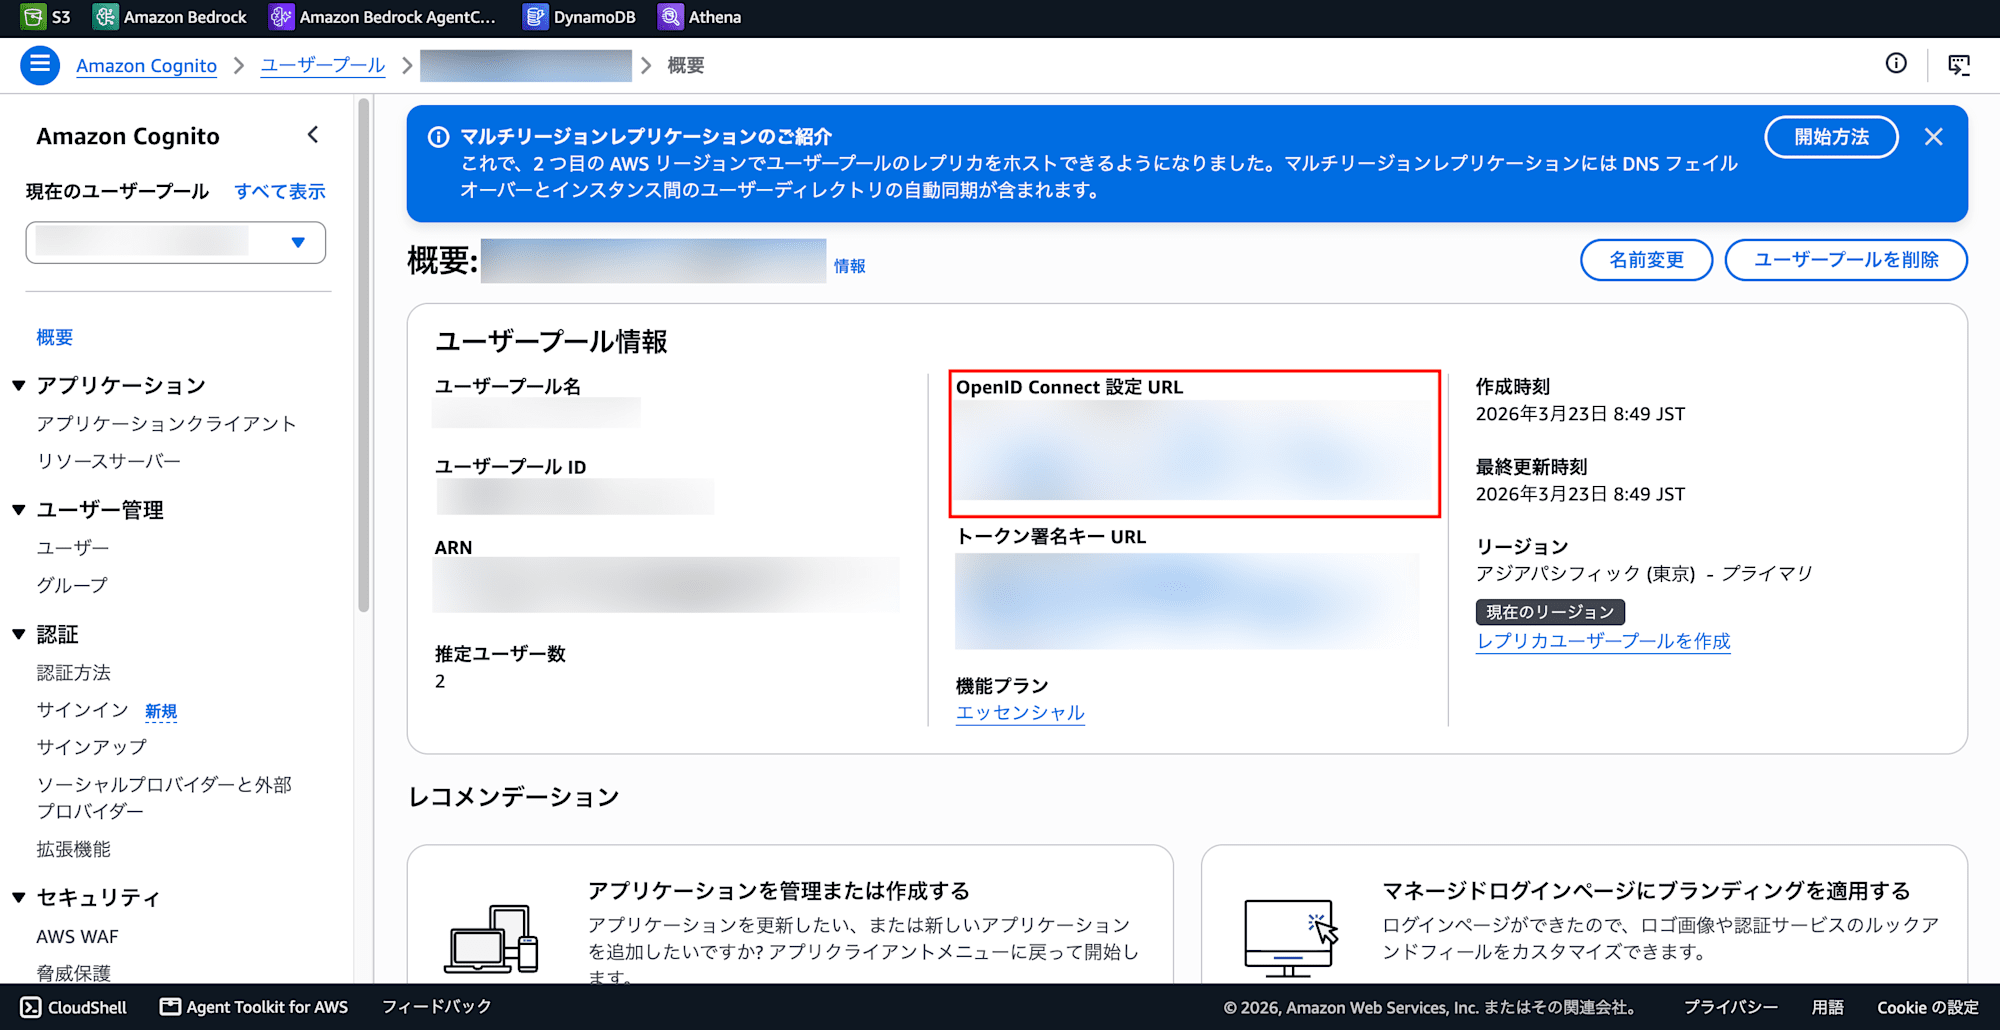
Task: Open プライバシー in the footer
Action: 1731,1007
